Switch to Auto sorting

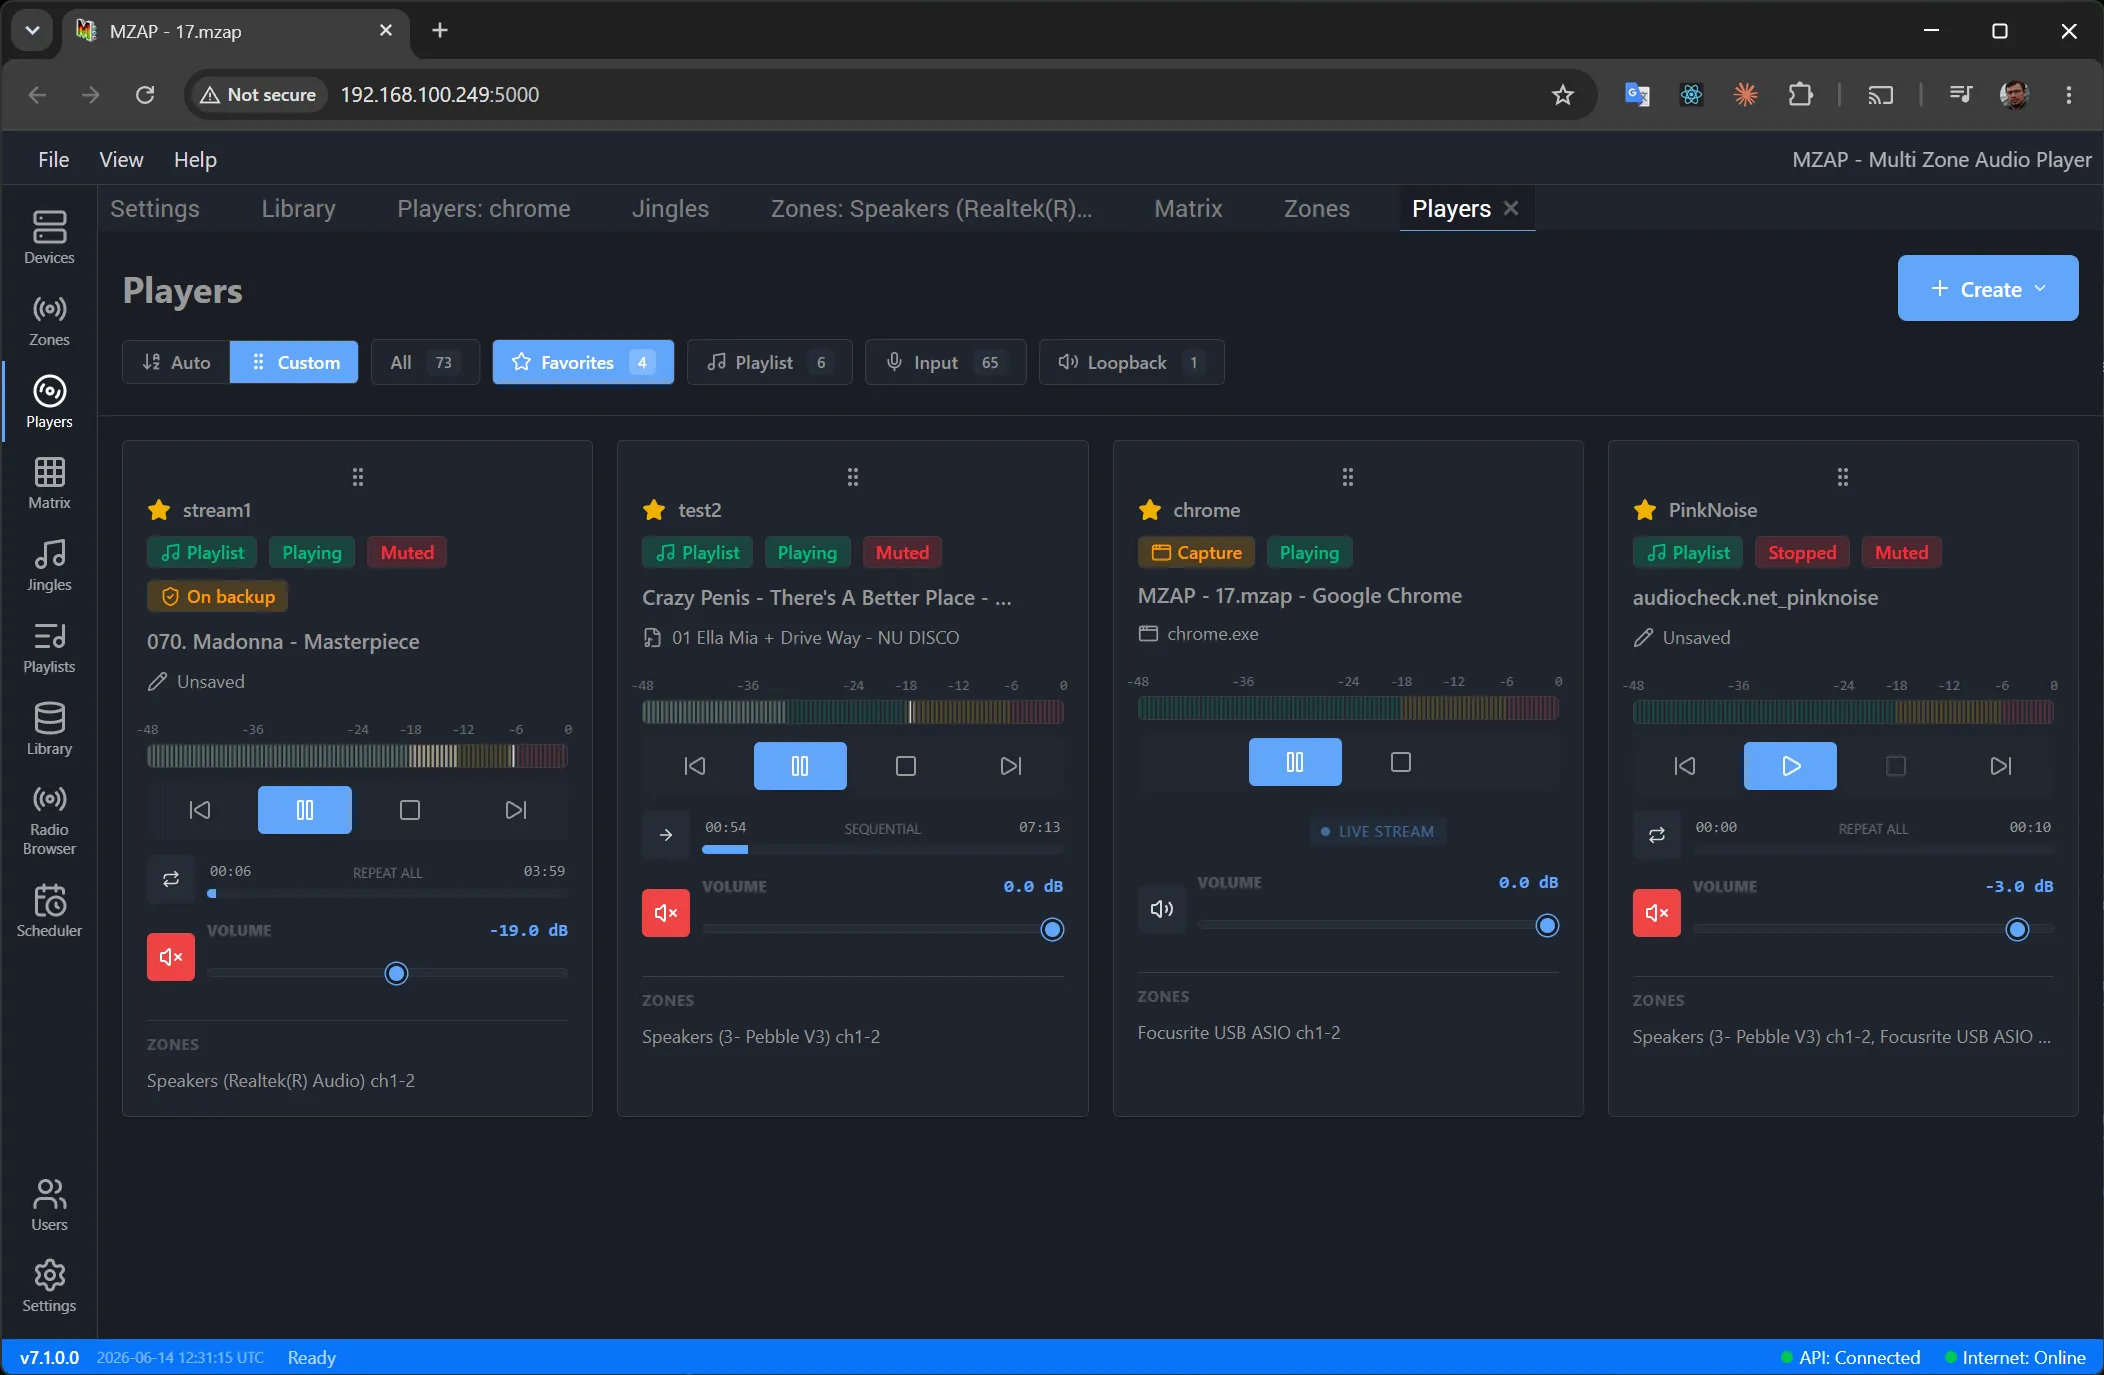point(176,362)
